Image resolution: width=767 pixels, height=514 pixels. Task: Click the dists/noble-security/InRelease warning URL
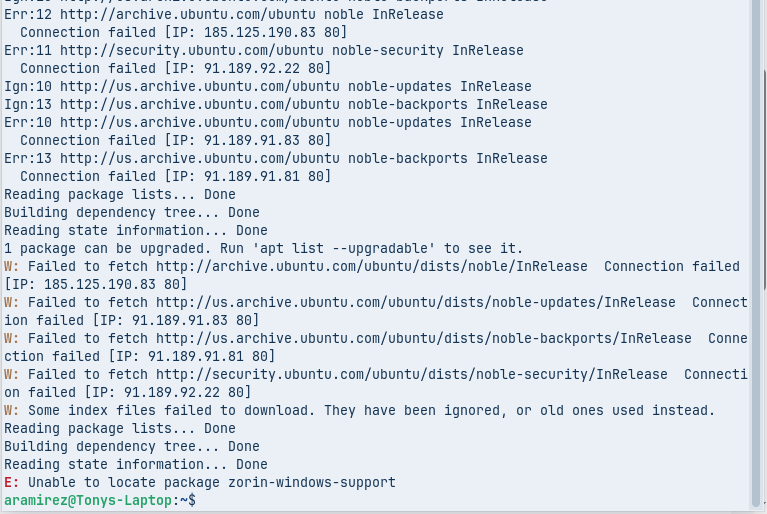pos(412,375)
